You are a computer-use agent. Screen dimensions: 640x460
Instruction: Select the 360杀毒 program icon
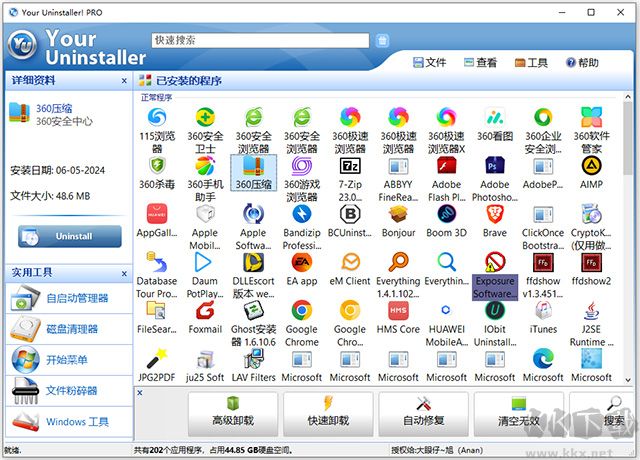click(157, 165)
